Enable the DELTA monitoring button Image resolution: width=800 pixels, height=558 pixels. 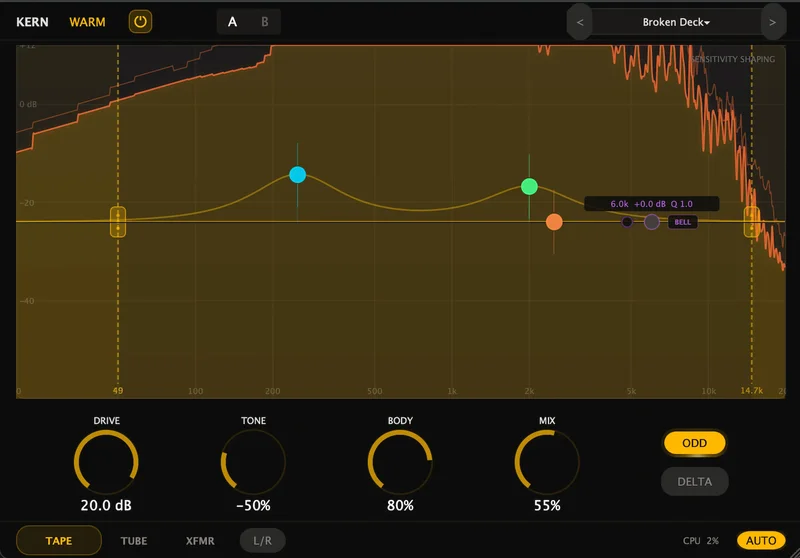point(694,481)
